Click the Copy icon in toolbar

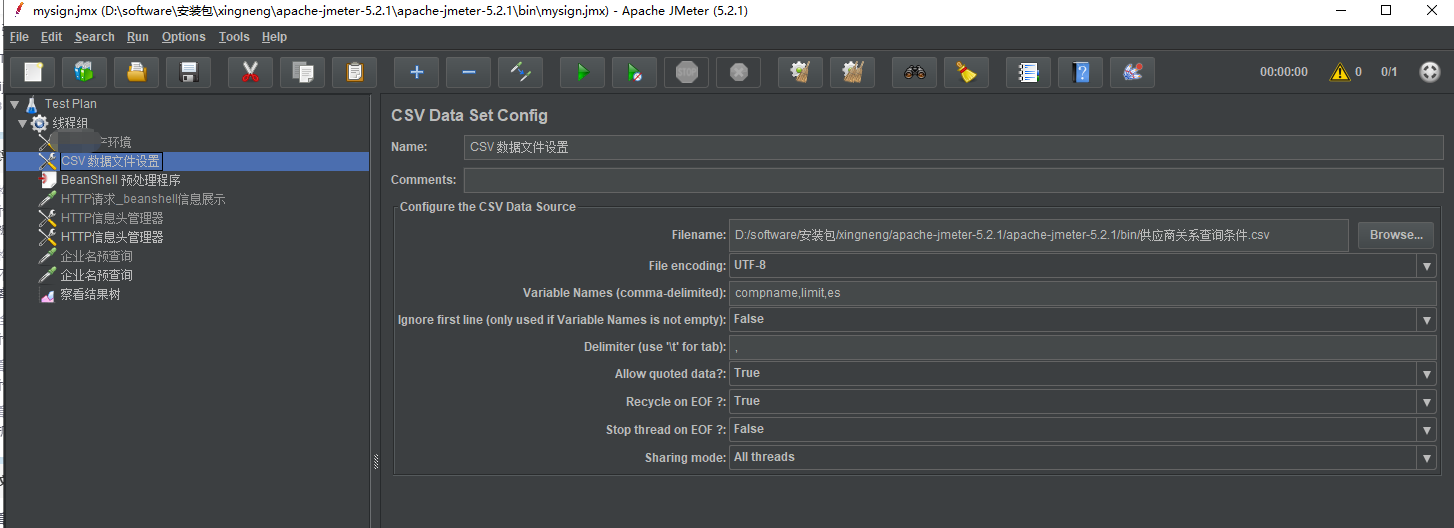tap(302, 72)
